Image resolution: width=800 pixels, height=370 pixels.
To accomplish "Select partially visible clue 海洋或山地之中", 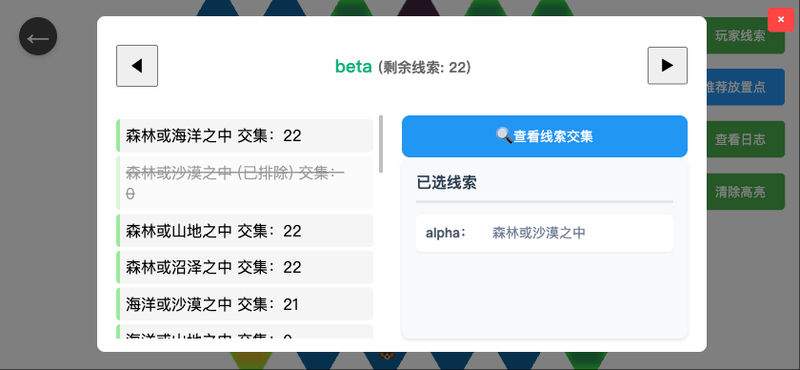I will point(245,332).
